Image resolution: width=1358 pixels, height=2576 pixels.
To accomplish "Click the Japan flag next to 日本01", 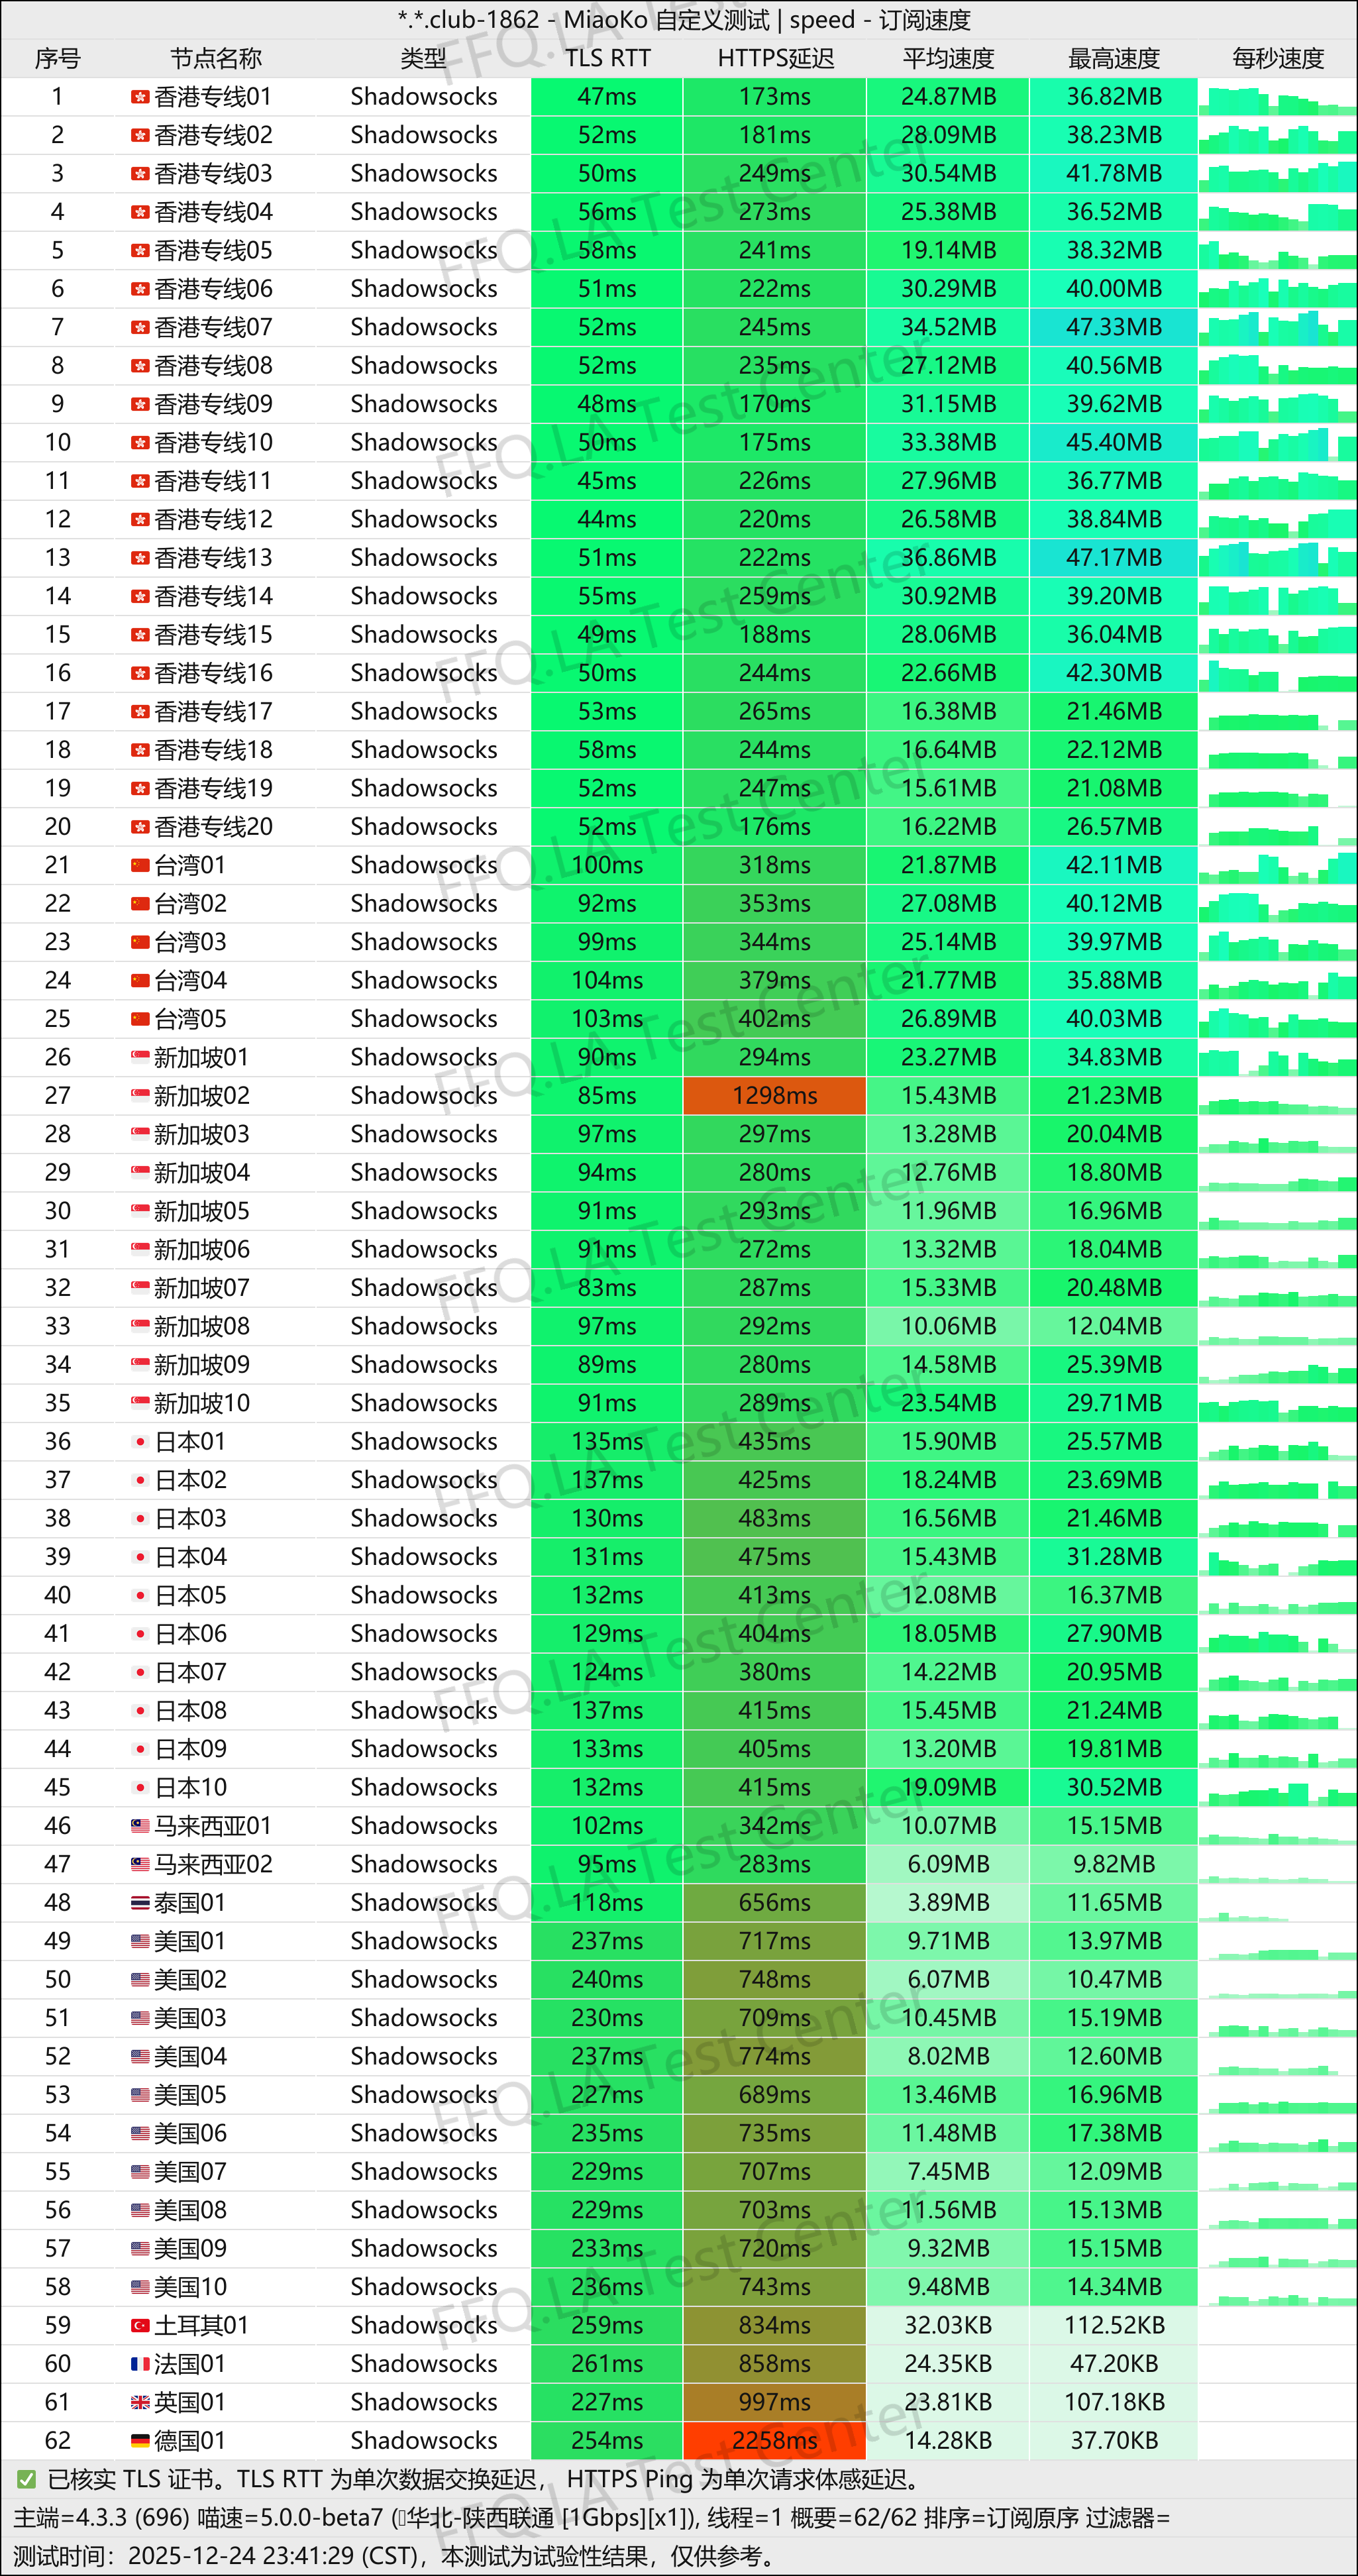I will (140, 1441).
